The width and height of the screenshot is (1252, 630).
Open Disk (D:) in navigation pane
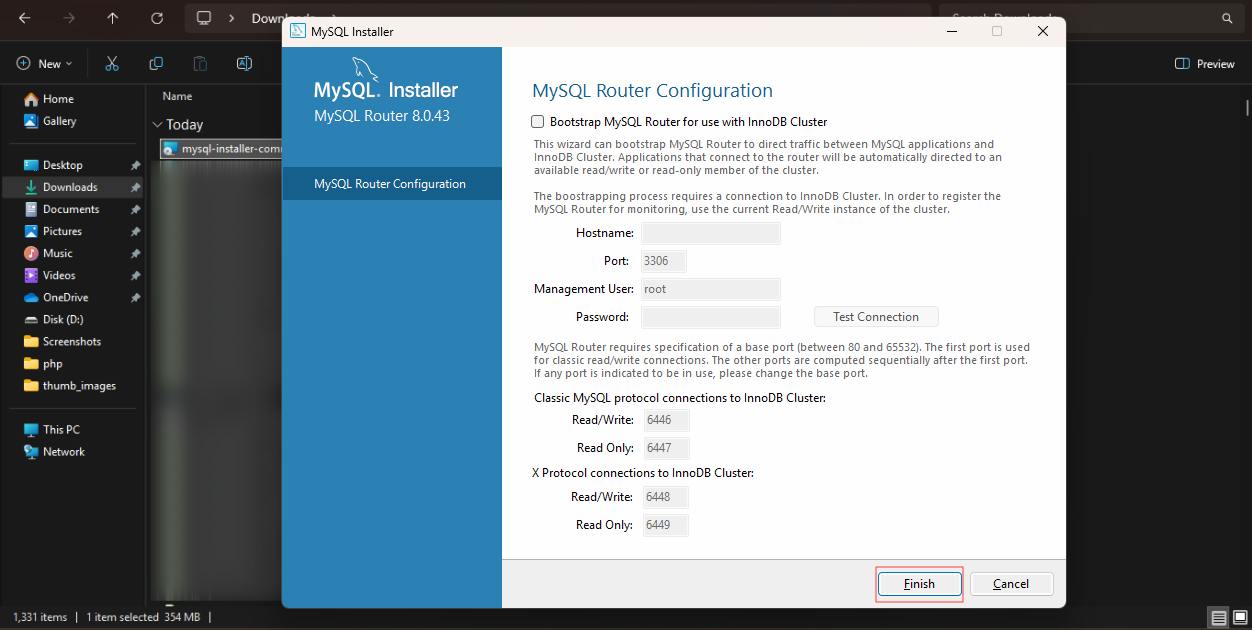click(x=62, y=319)
